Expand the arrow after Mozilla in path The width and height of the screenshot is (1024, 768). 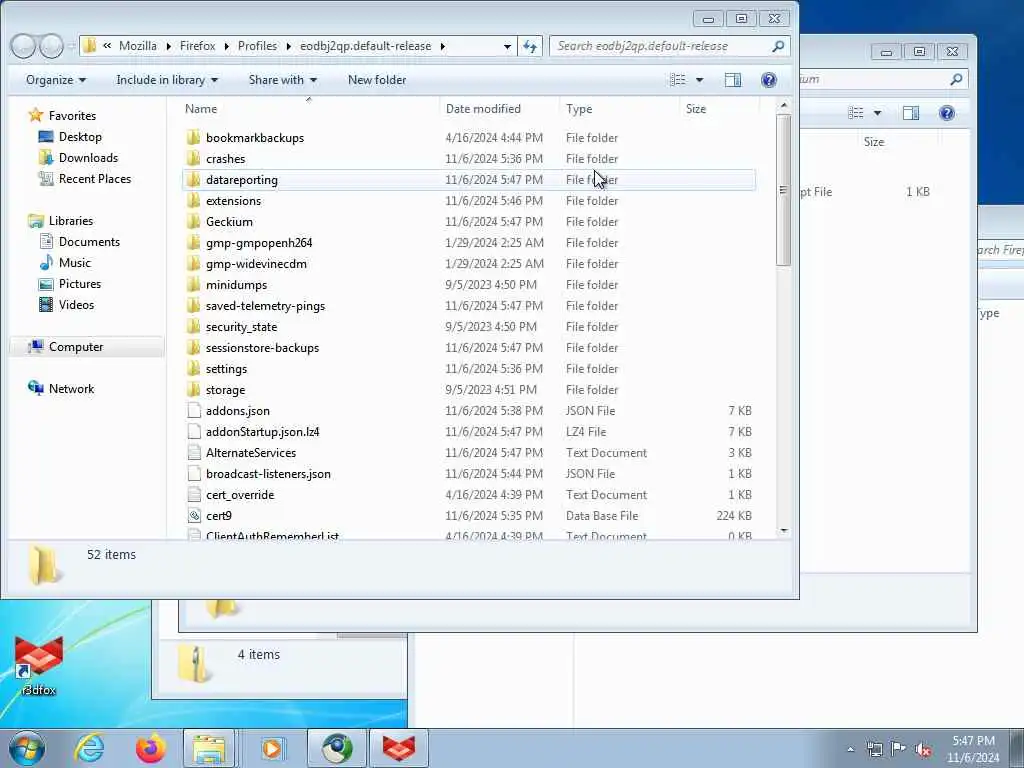[x=168, y=46]
